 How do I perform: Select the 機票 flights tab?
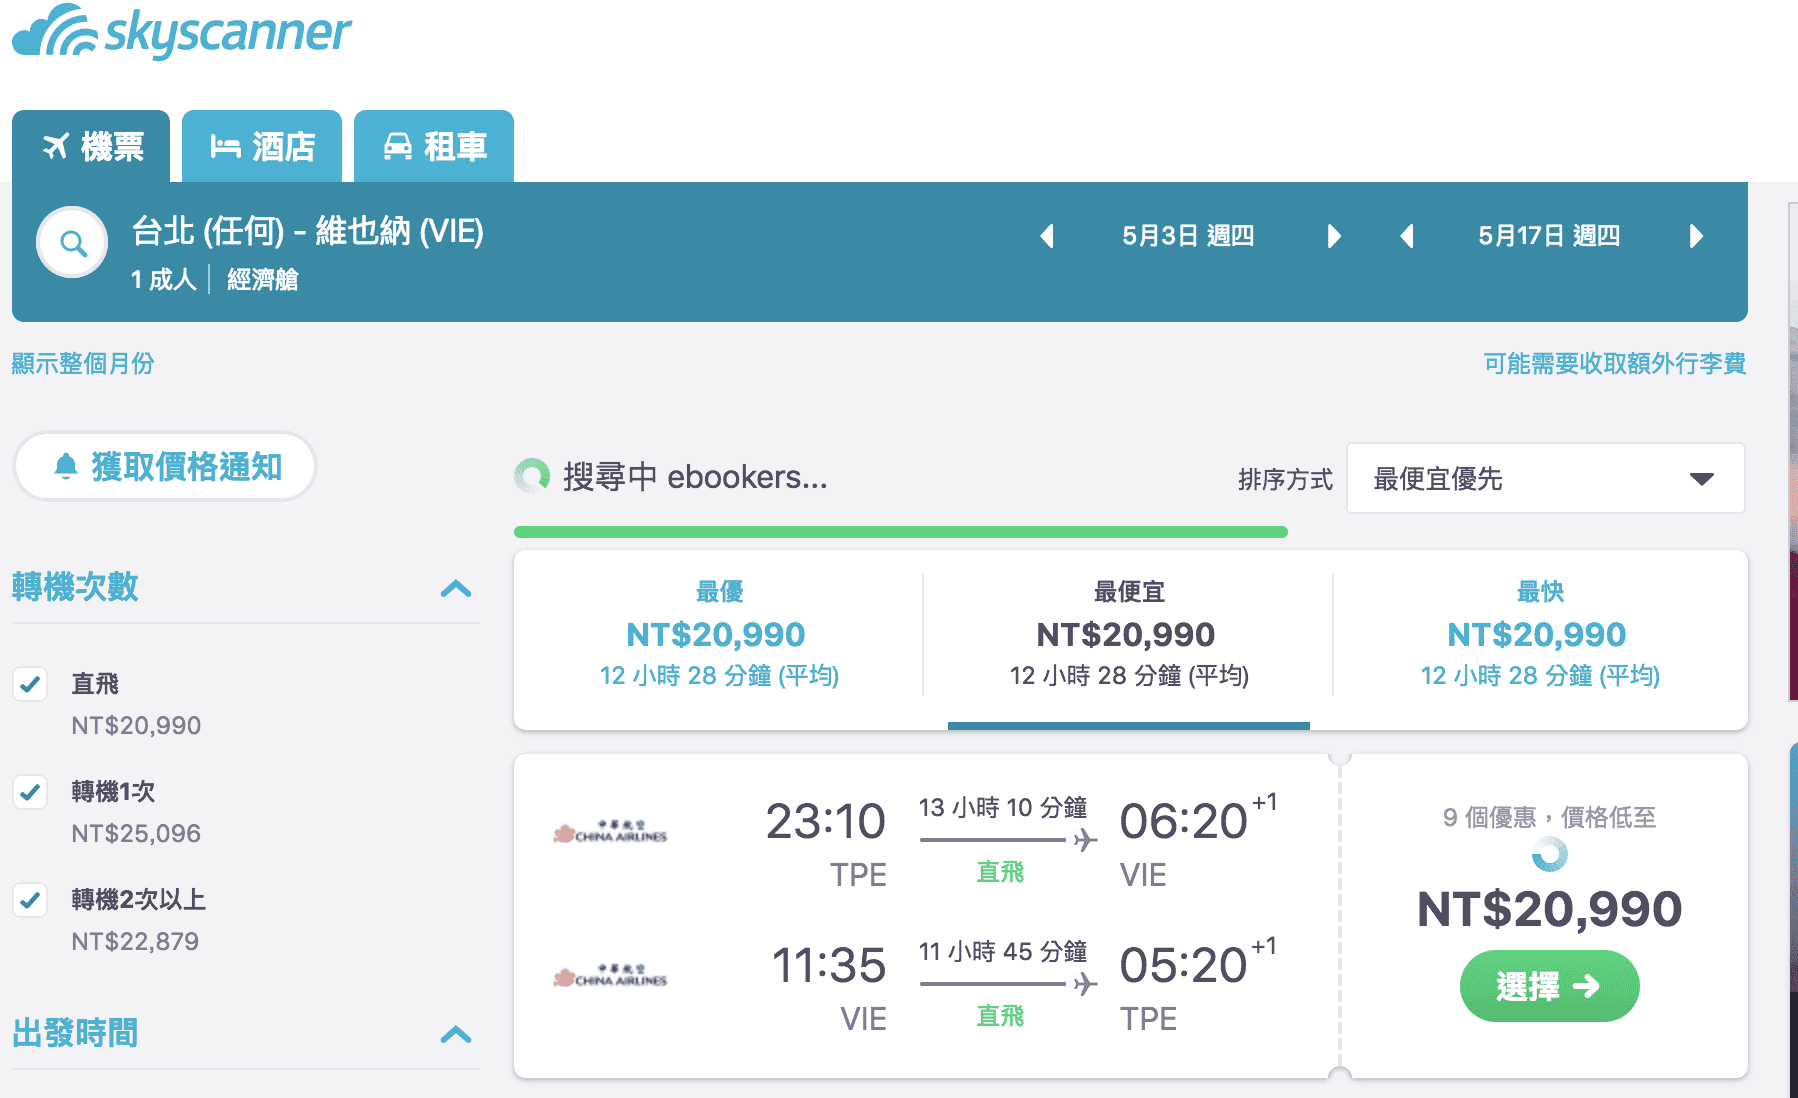91,146
